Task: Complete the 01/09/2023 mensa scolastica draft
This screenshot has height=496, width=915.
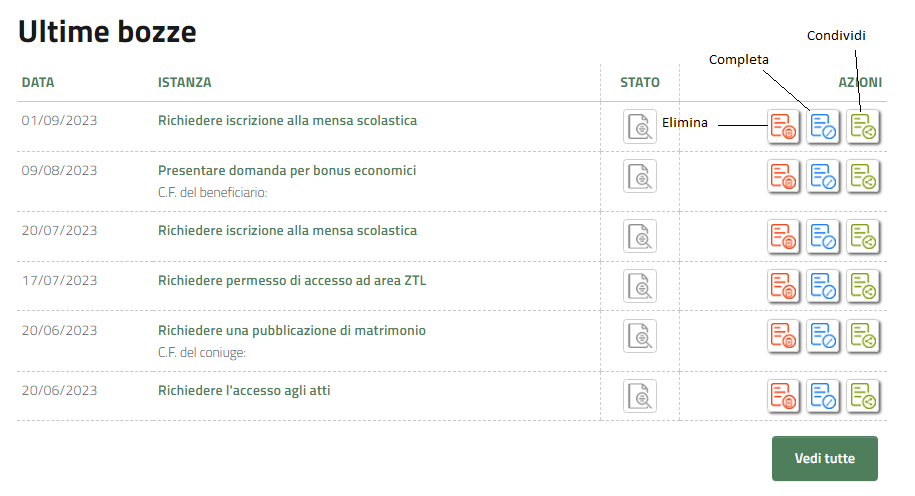Action: point(824,126)
